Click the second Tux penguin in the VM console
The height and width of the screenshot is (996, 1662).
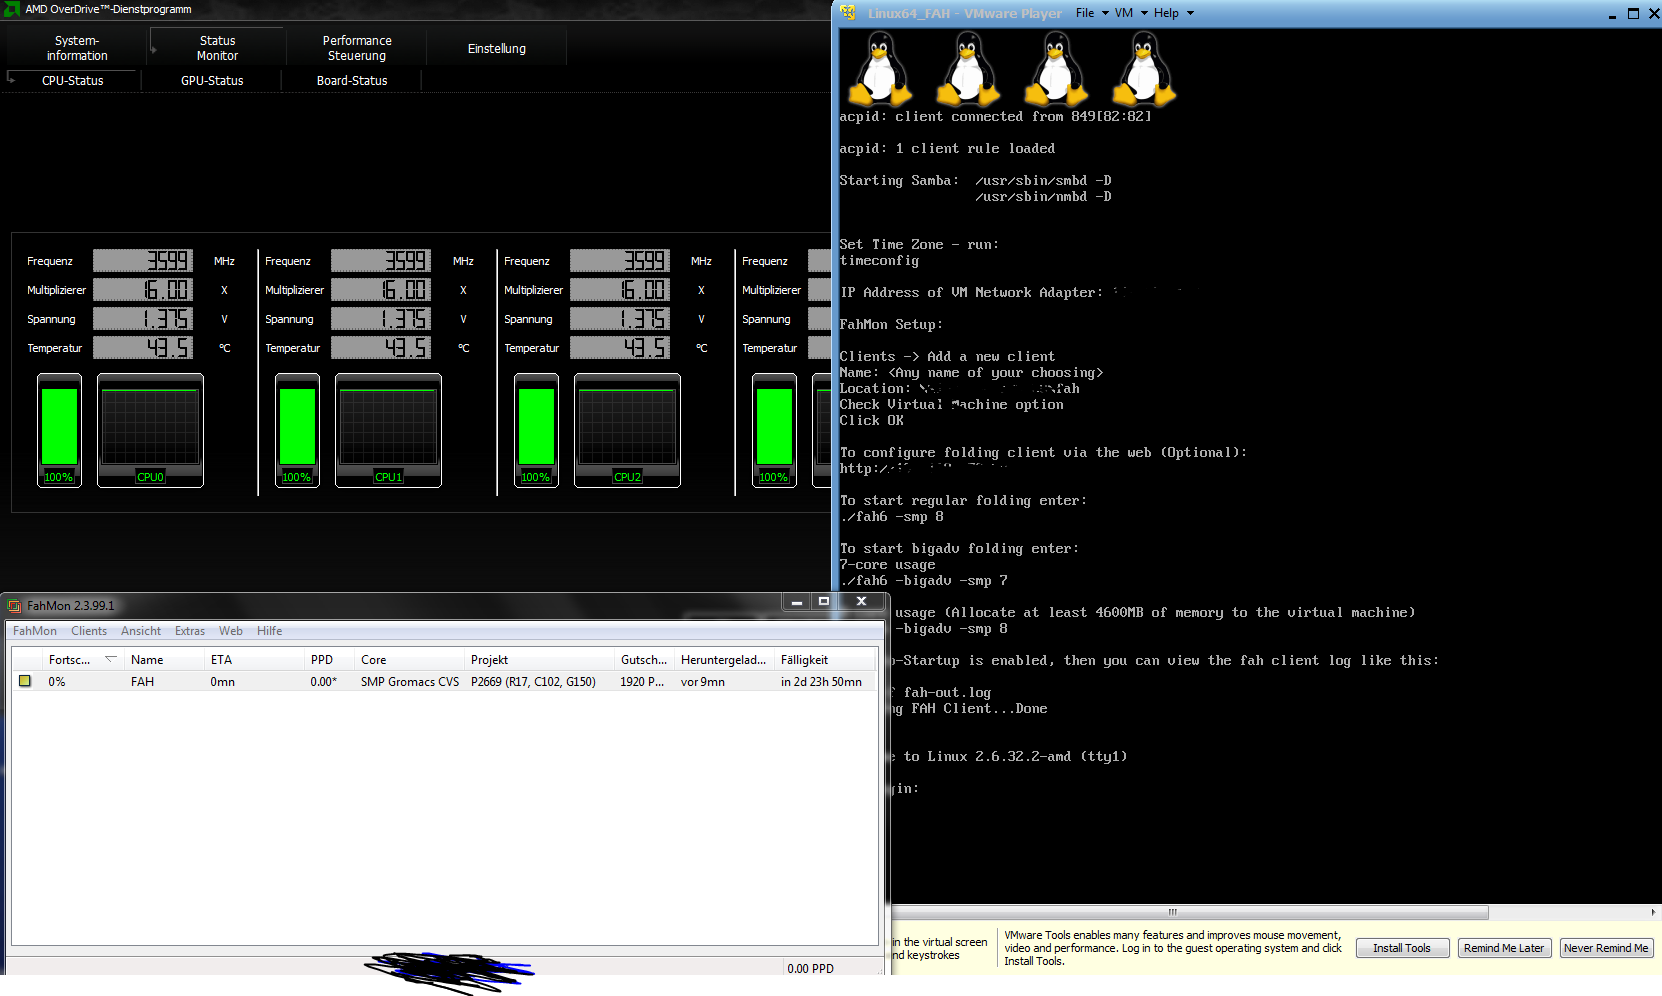(968, 68)
